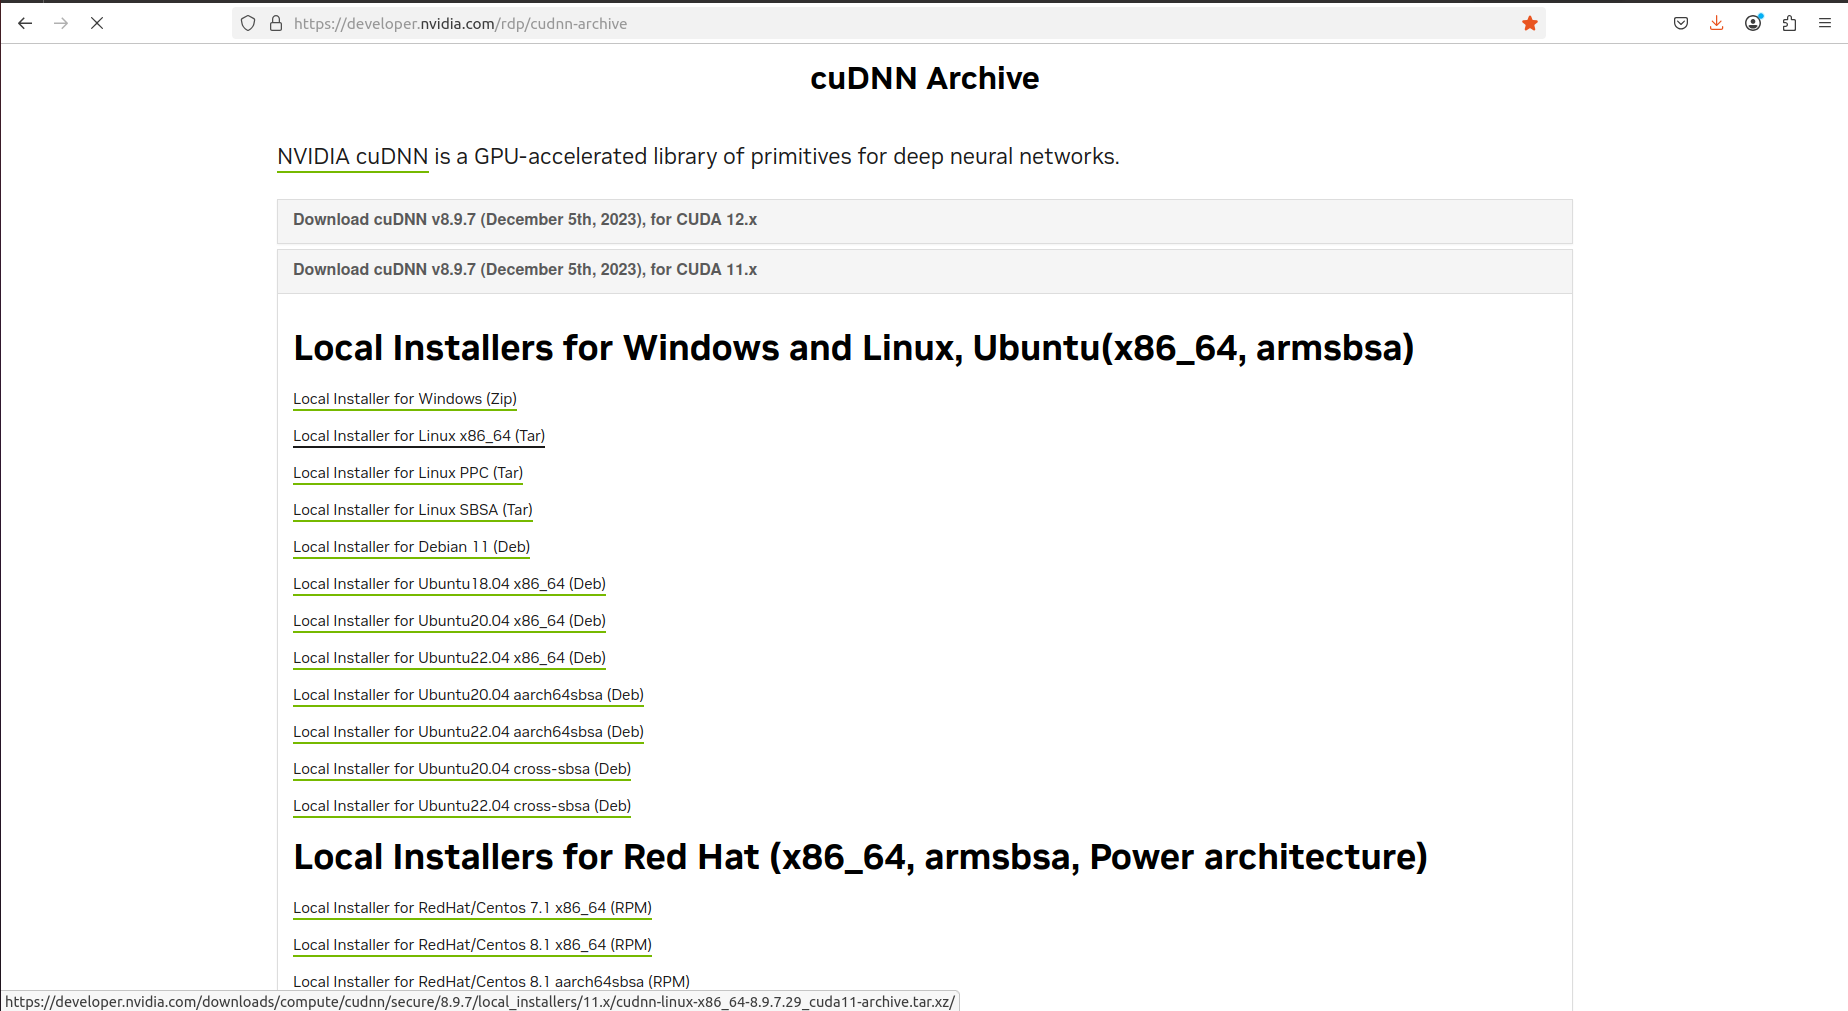The image size is (1848, 1011).
Task: Click the forward navigation arrow
Action: [61, 23]
